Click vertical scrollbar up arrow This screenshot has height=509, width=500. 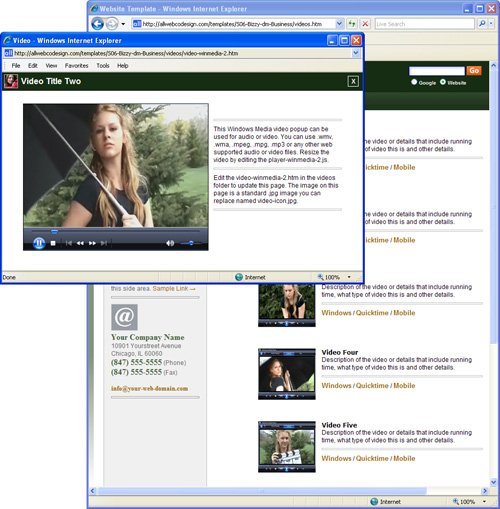pos(494,65)
